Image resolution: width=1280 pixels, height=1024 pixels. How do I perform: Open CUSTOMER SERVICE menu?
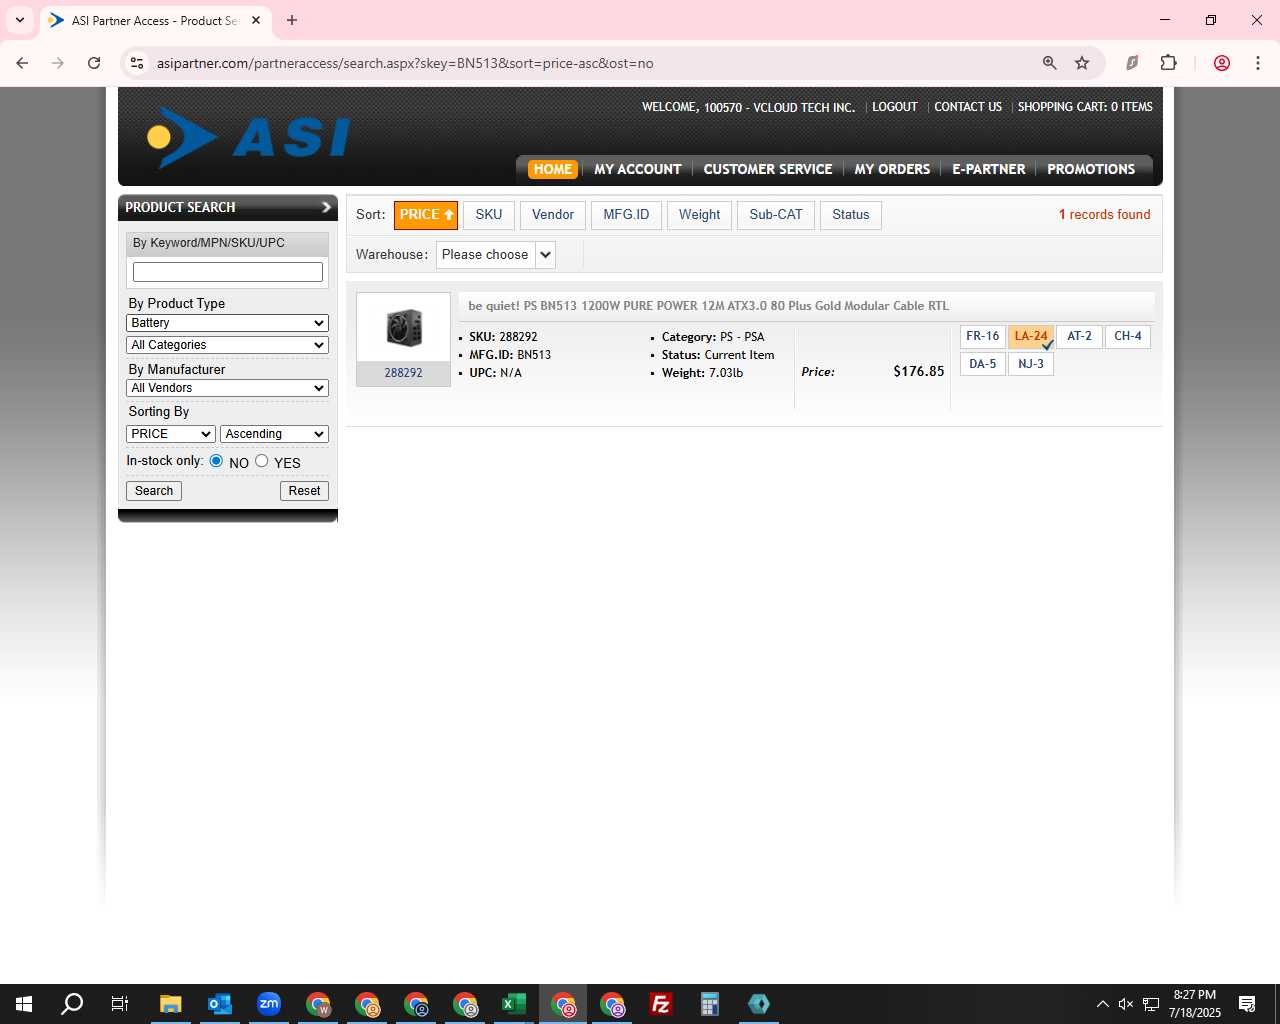tap(768, 169)
